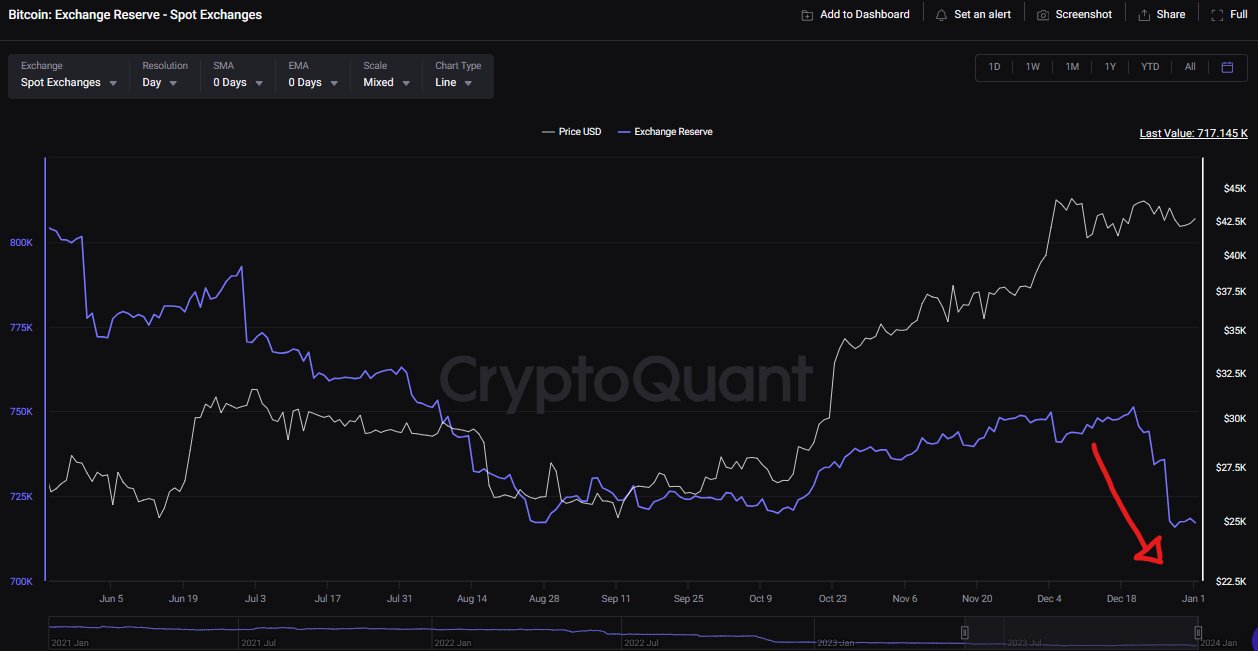Click the Jun 5 date label

click(112, 599)
